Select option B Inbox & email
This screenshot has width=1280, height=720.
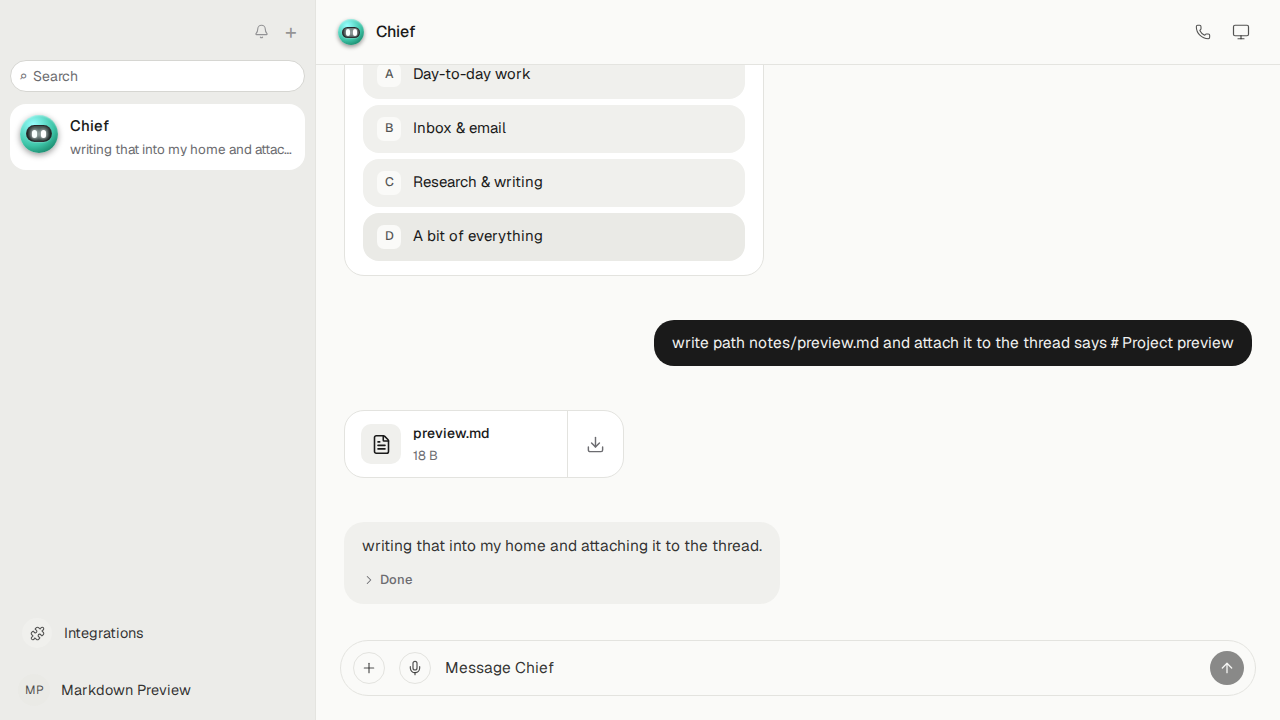[554, 128]
